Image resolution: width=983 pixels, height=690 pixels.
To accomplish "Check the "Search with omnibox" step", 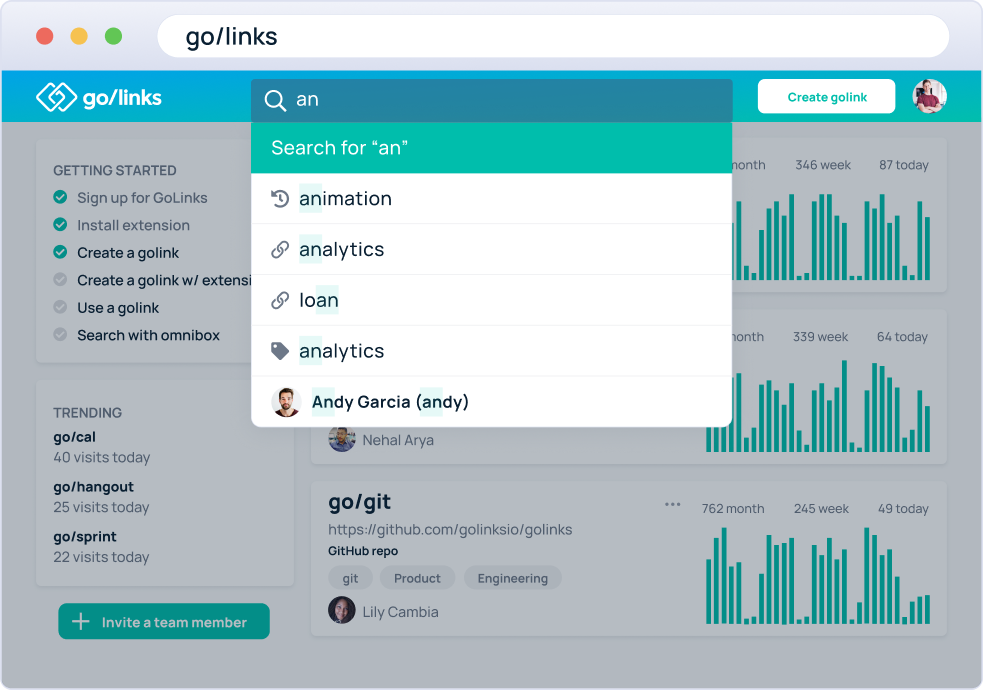I will tap(59, 335).
